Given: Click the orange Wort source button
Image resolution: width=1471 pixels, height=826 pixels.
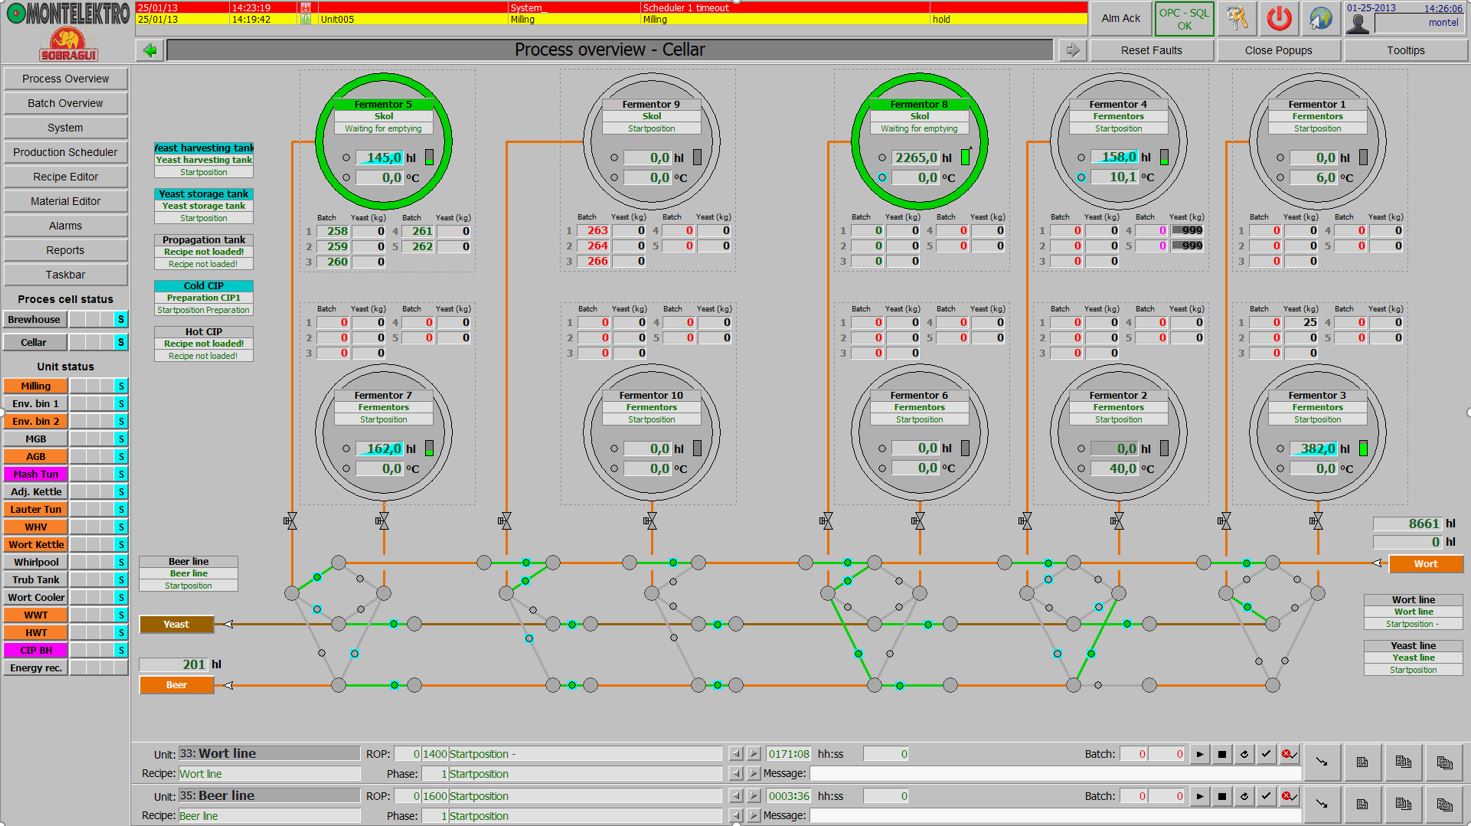Looking at the screenshot, I should tap(1425, 564).
